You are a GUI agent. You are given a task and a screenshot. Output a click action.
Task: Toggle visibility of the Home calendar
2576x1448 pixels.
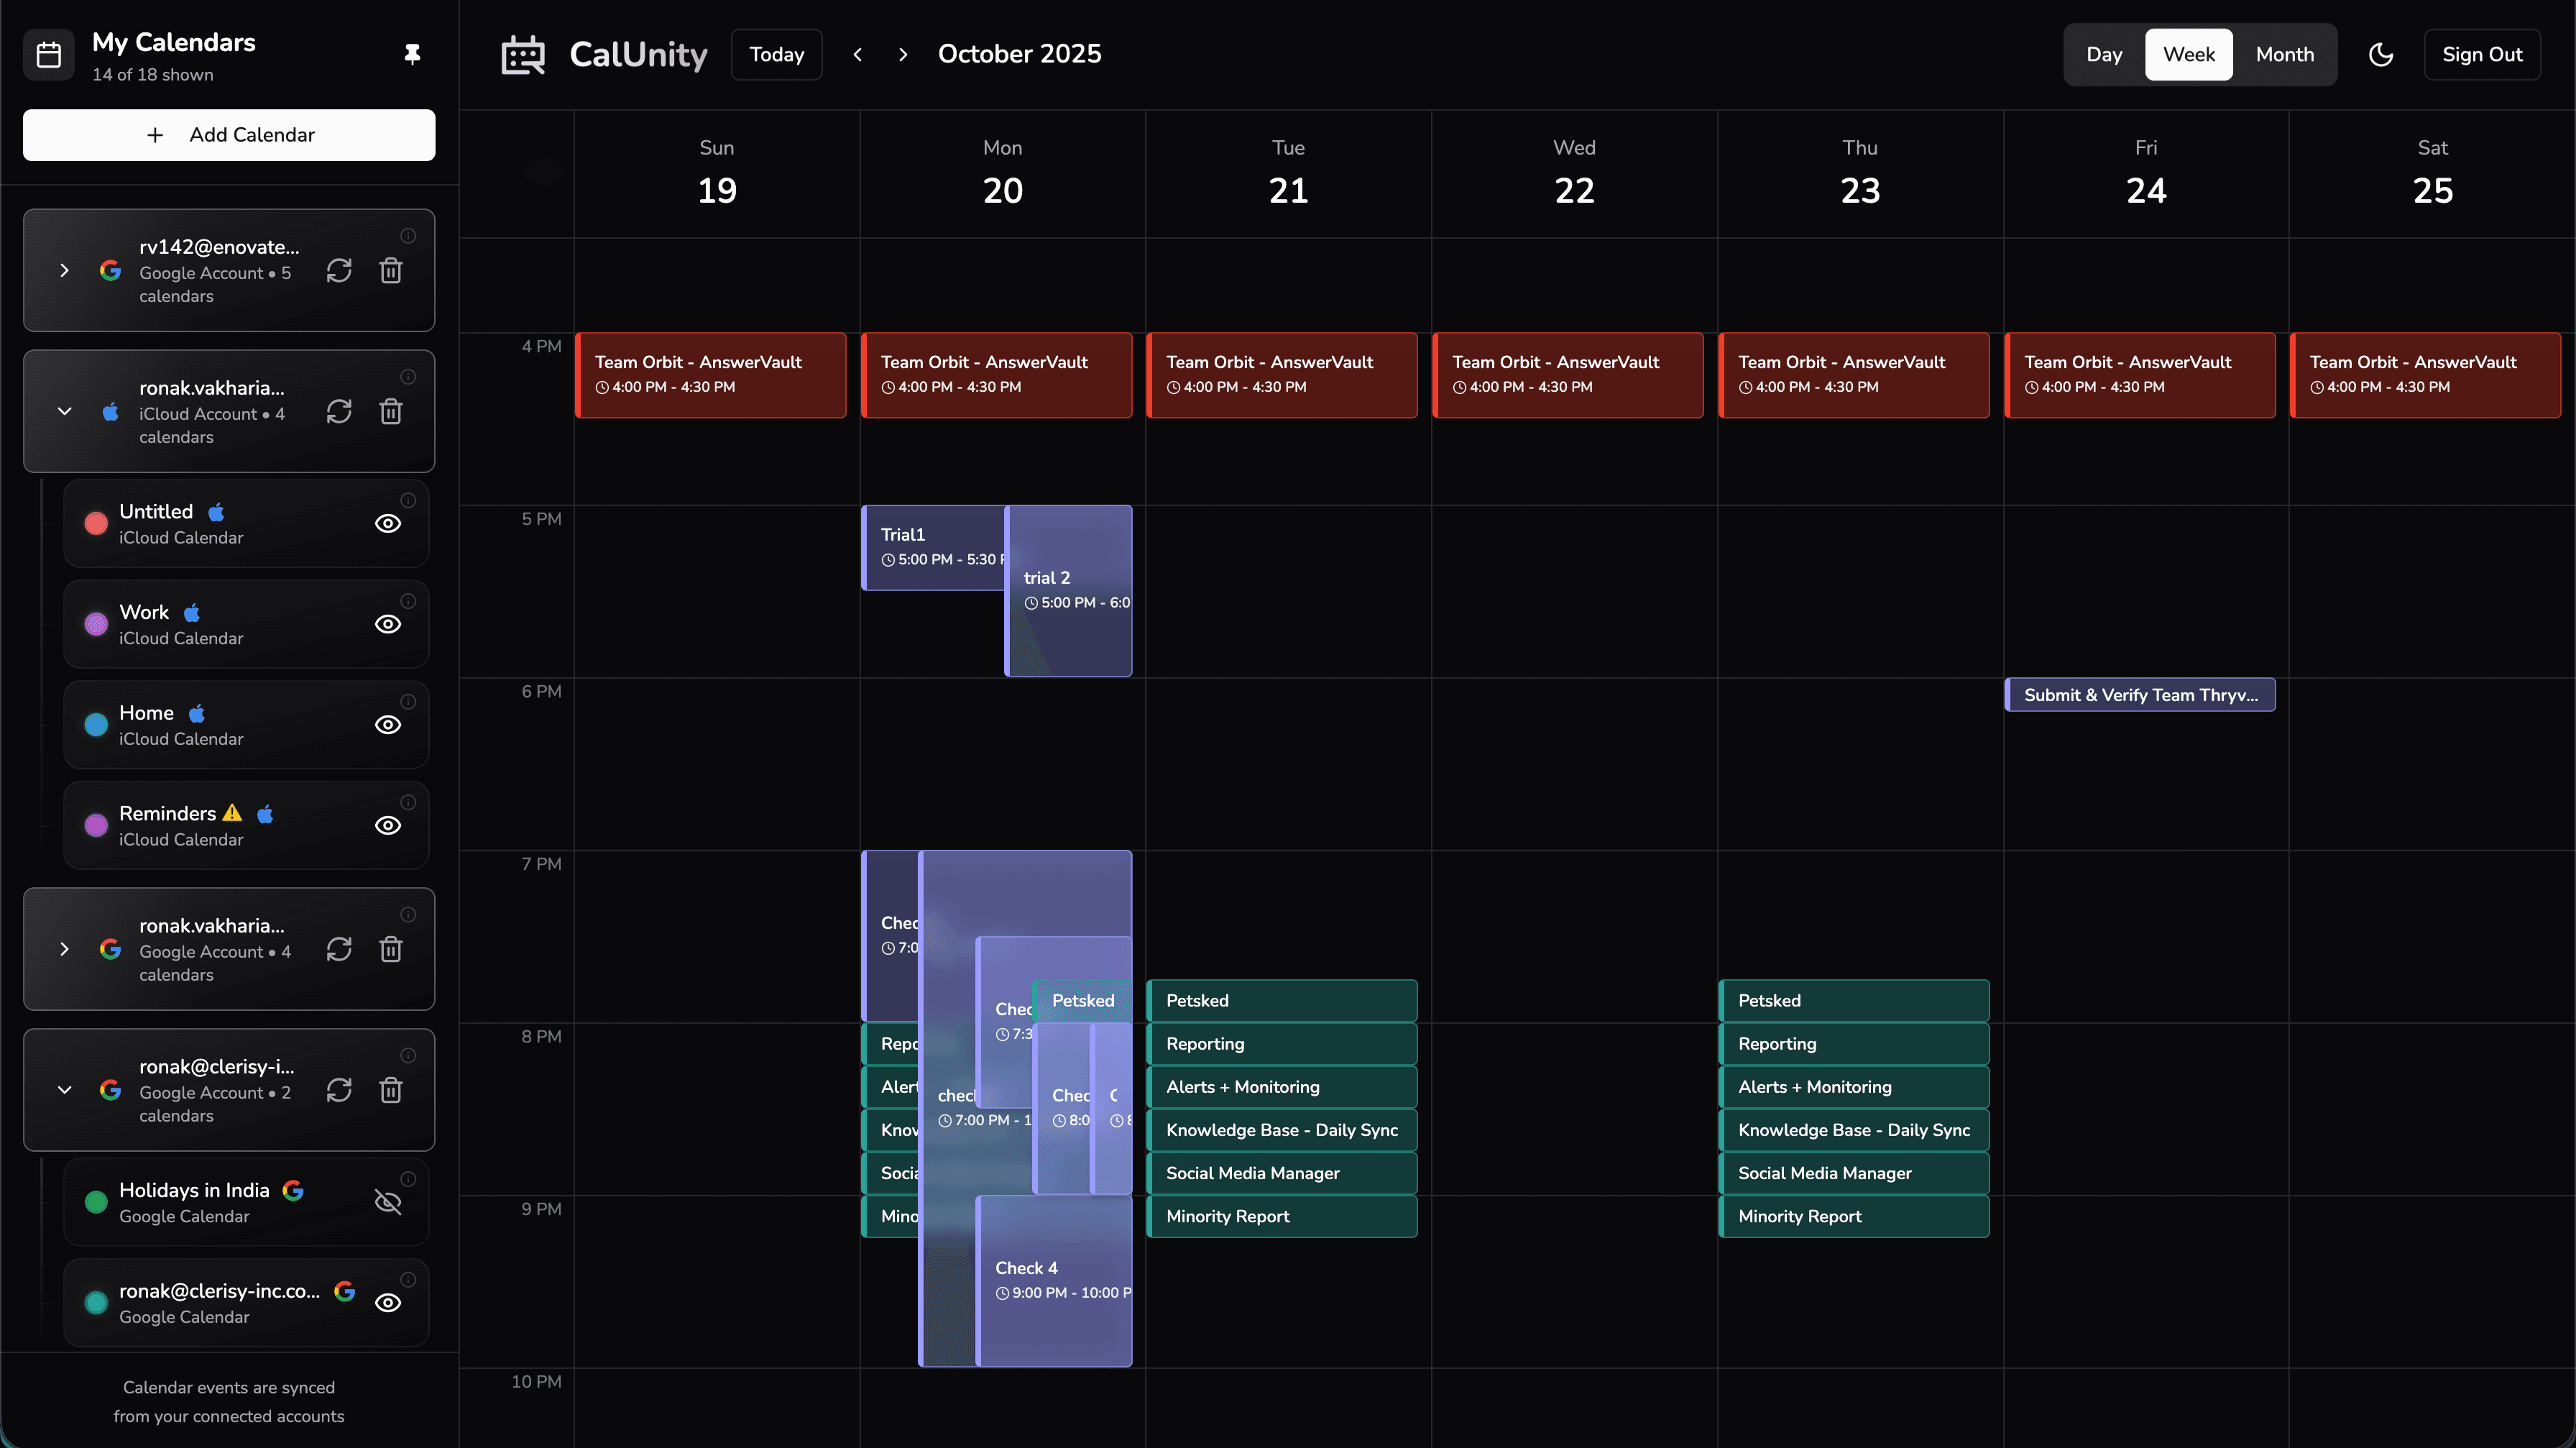(x=387, y=725)
